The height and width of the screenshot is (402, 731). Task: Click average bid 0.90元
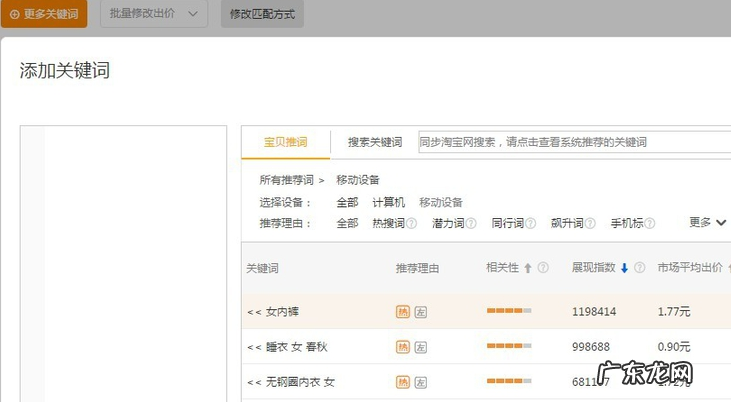(x=674, y=347)
